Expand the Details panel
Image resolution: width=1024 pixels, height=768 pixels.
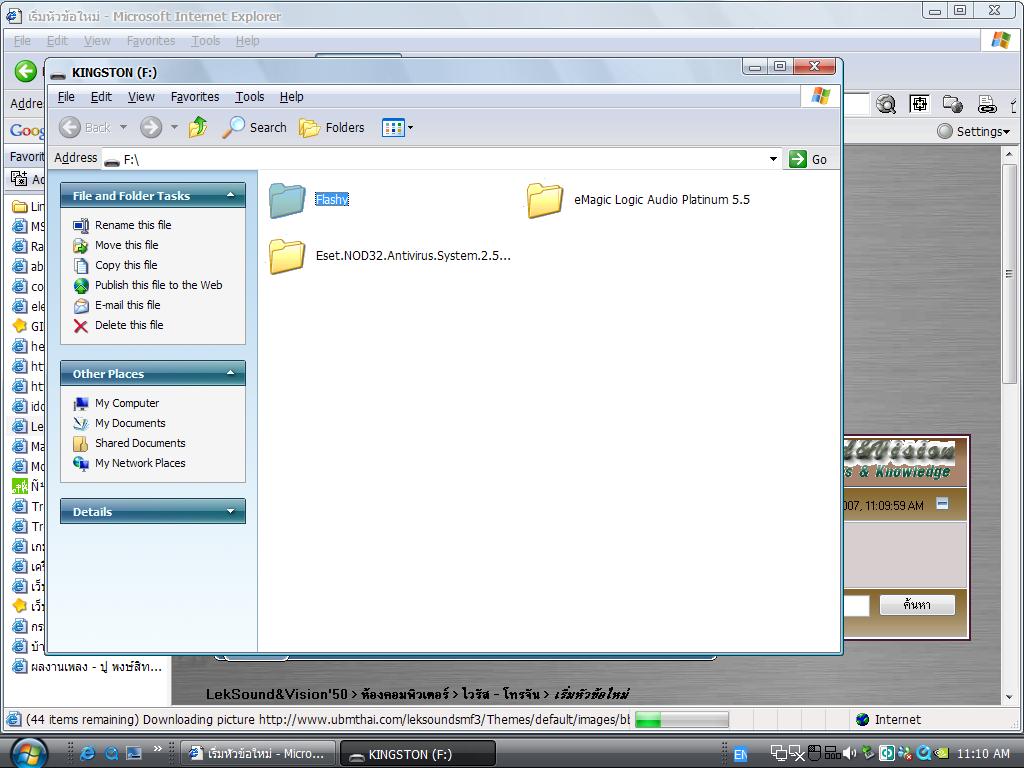[x=231, y=511]
